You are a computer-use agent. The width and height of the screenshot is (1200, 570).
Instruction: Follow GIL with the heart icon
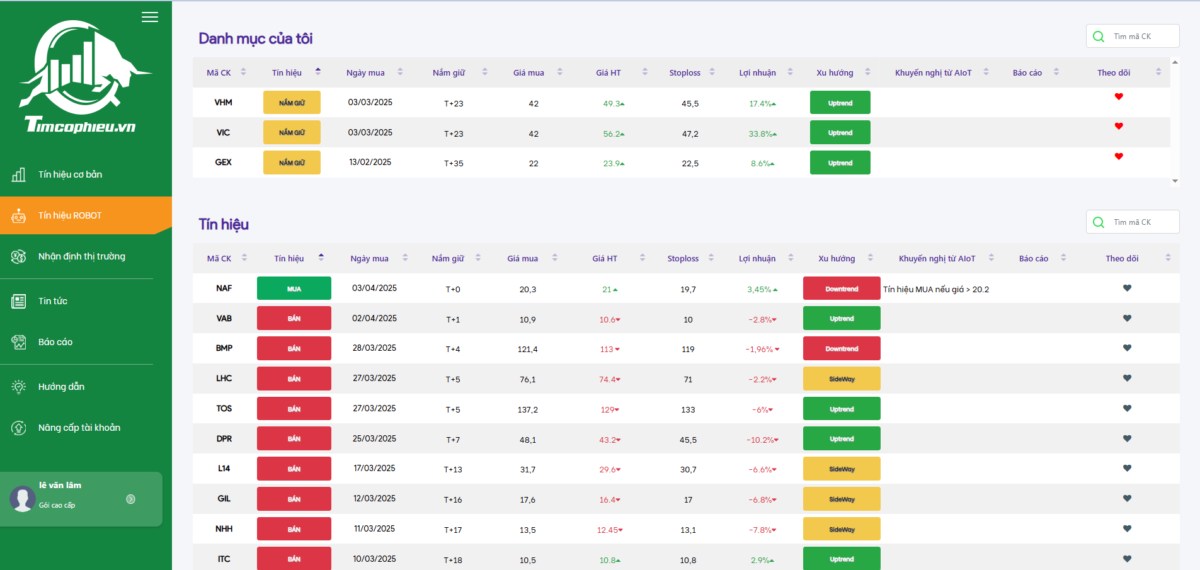(1127, 498)
